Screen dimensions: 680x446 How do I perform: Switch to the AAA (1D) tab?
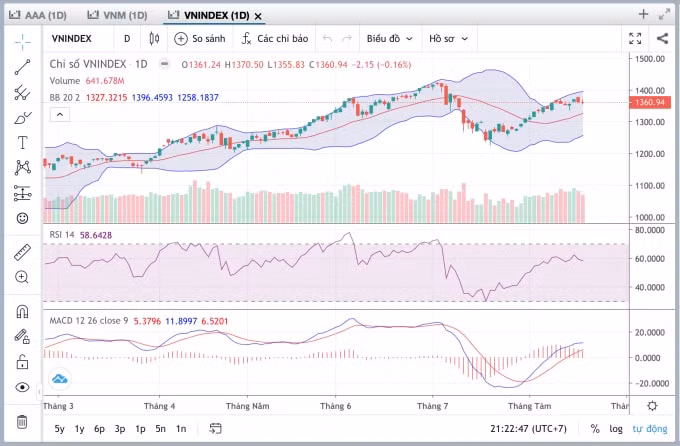[x=38, y=16]
